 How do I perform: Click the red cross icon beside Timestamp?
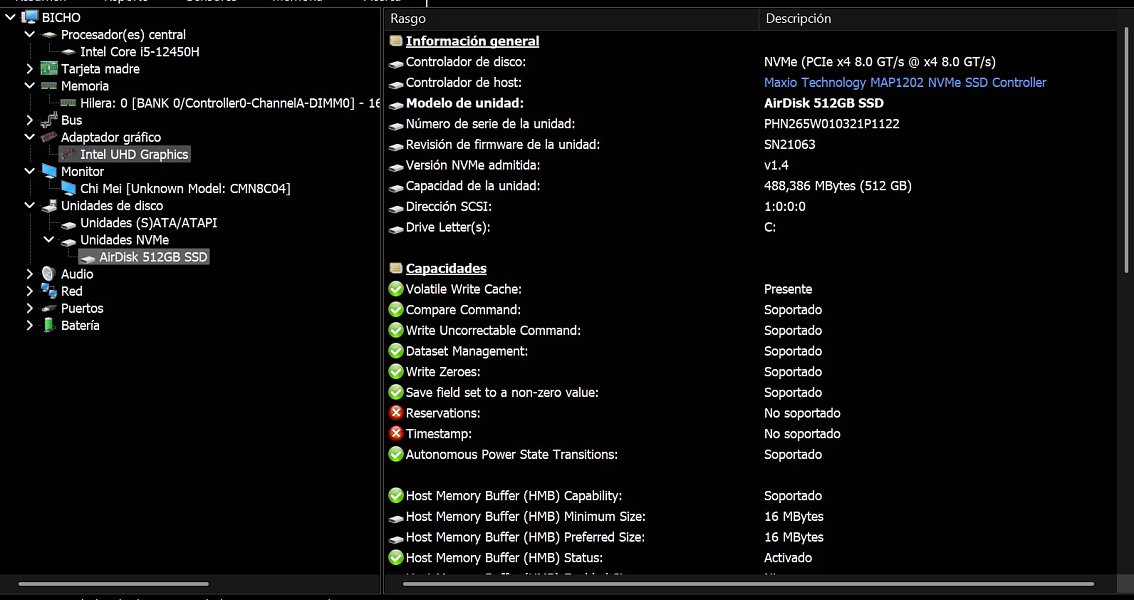pyautogui.click(x=396, y=434)
